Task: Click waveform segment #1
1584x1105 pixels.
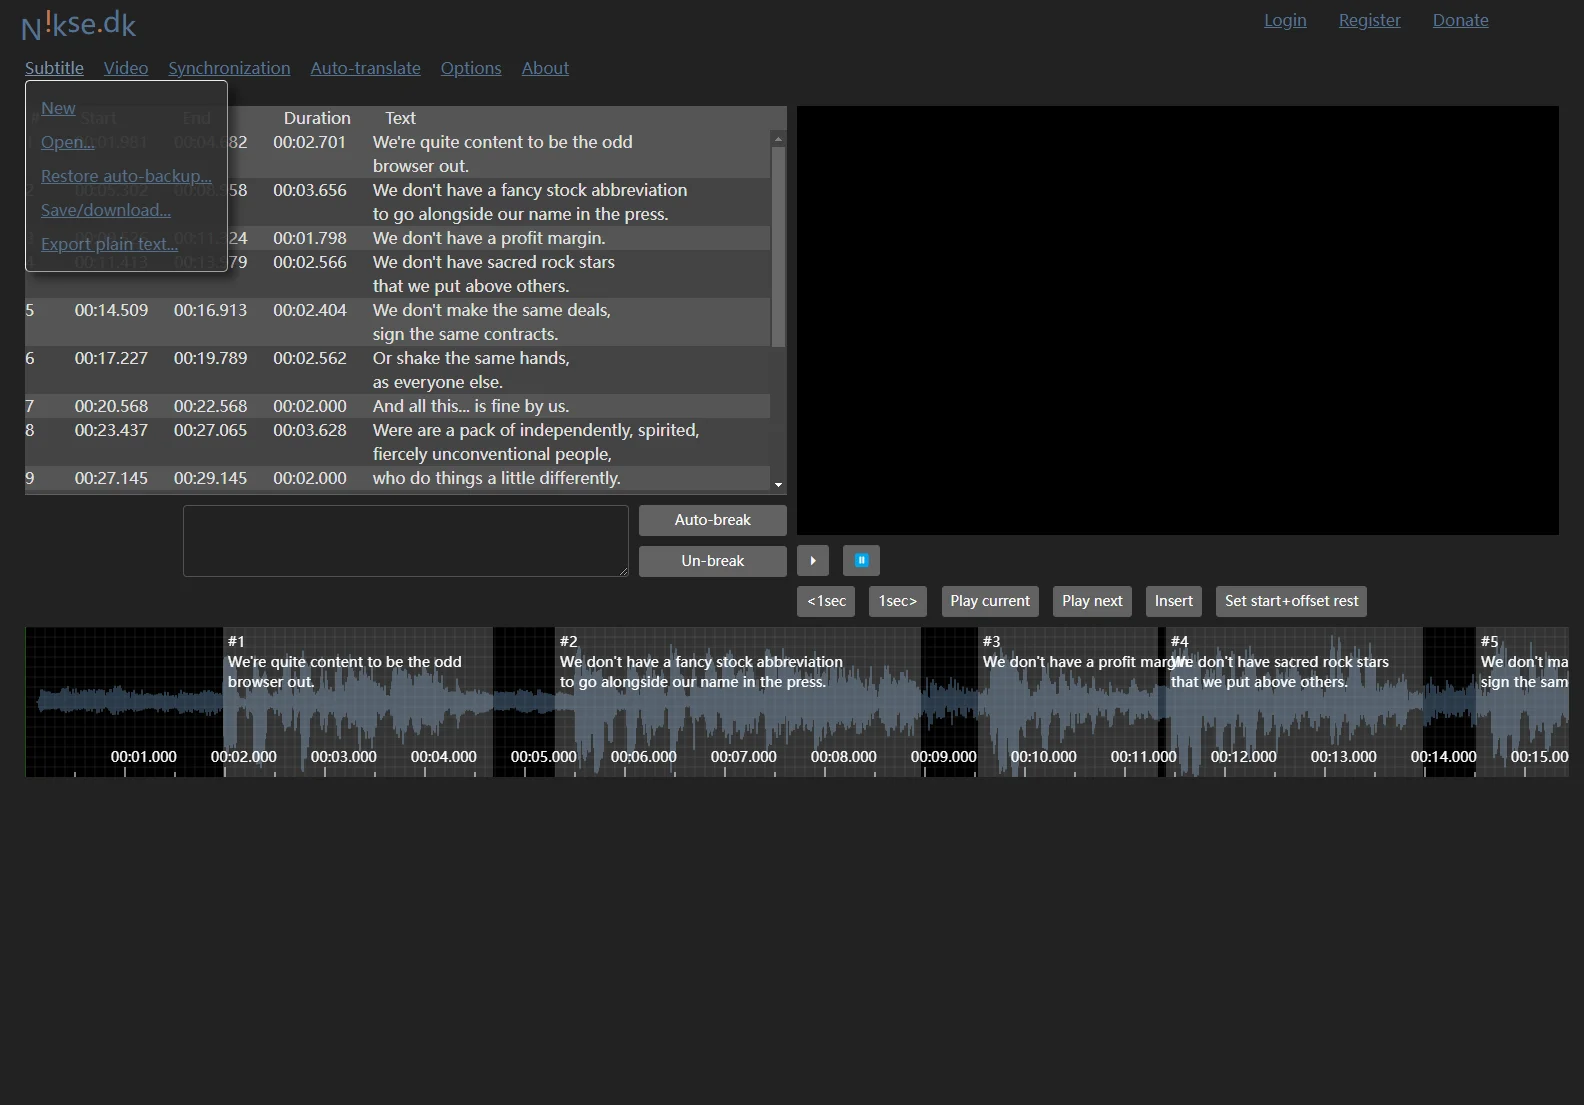Action: point(358,702)
